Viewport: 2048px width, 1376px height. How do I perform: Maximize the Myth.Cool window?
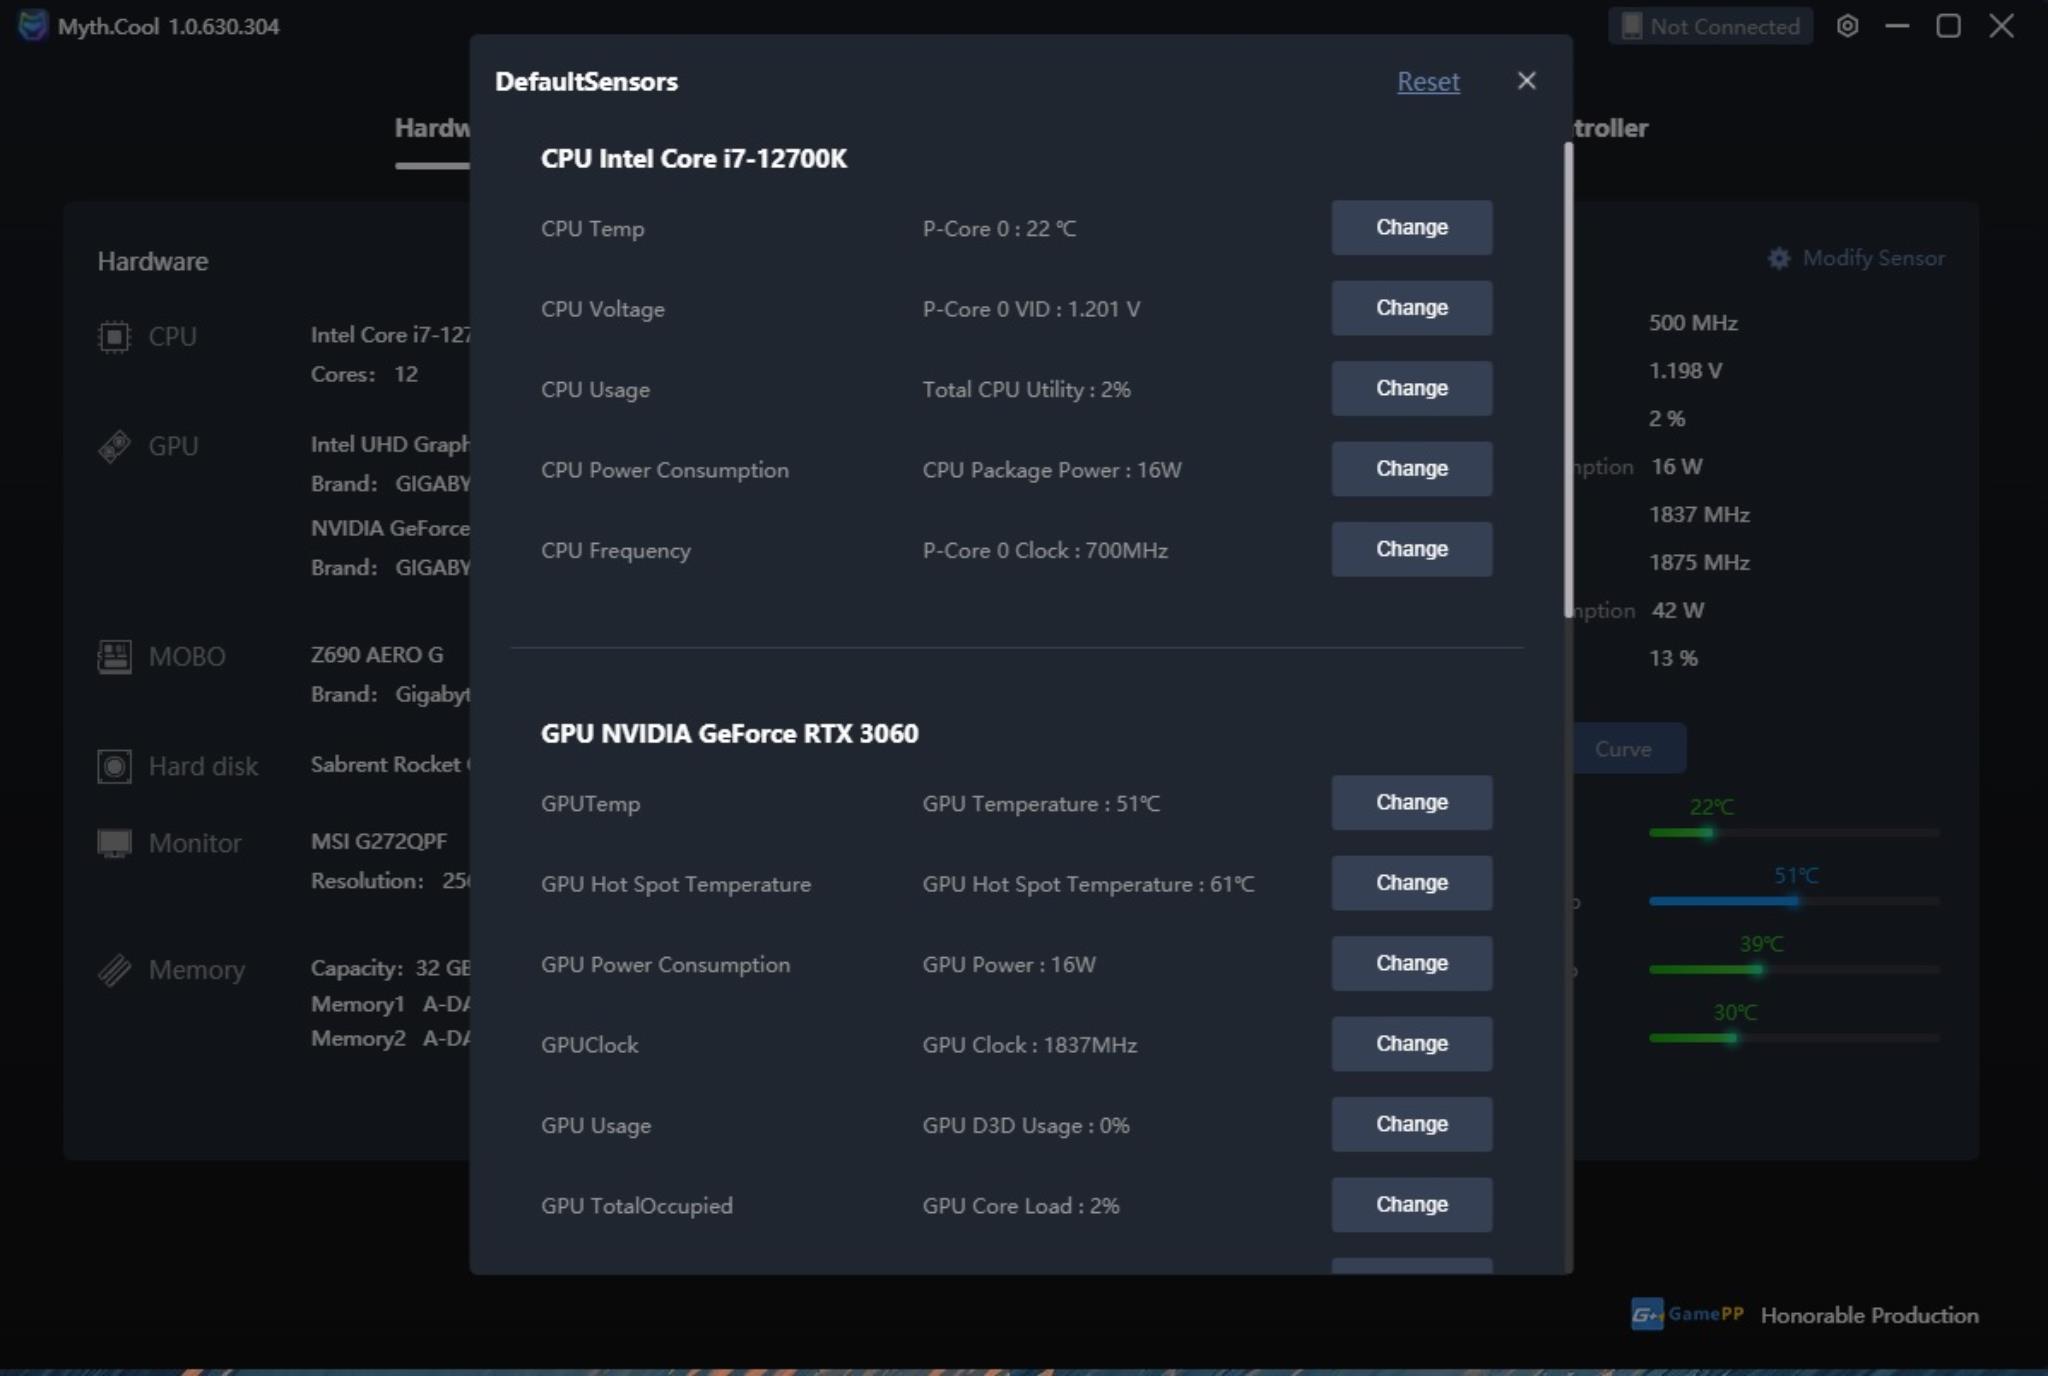click(x=1948, y=26)
